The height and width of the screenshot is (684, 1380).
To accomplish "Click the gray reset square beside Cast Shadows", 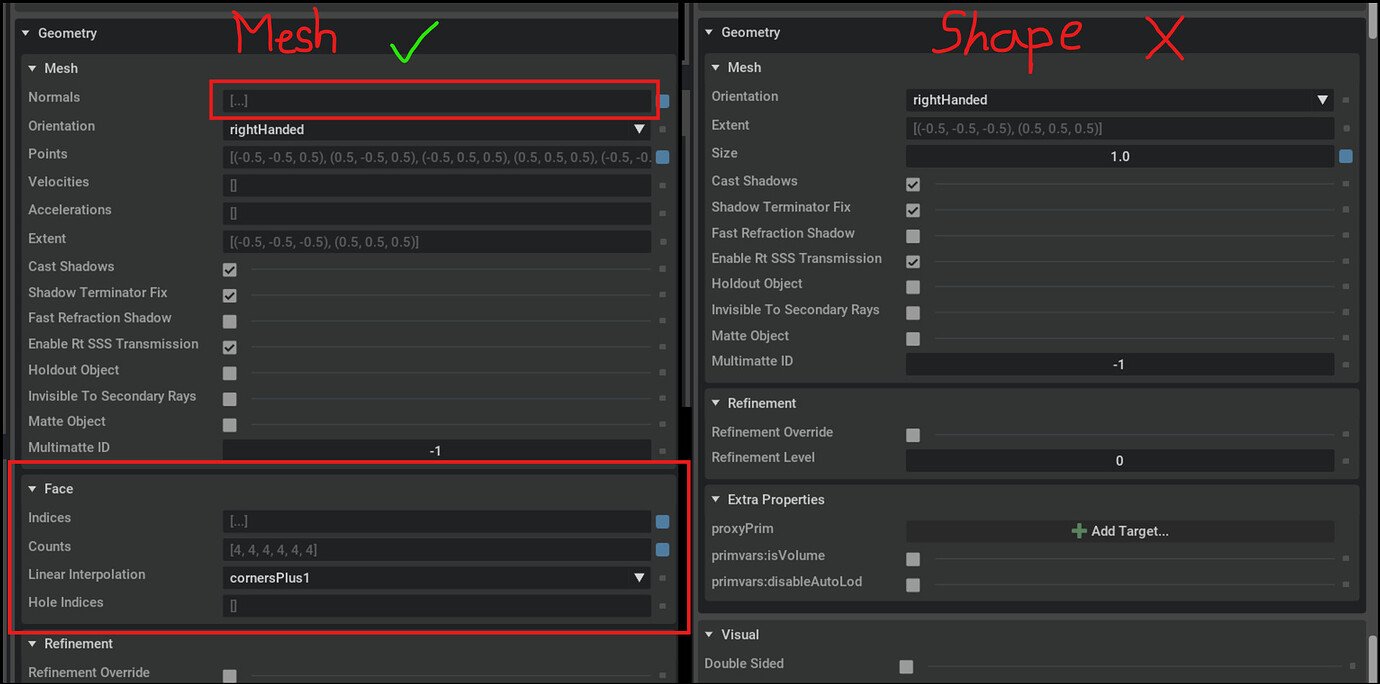I will click(x=661, y=269).
